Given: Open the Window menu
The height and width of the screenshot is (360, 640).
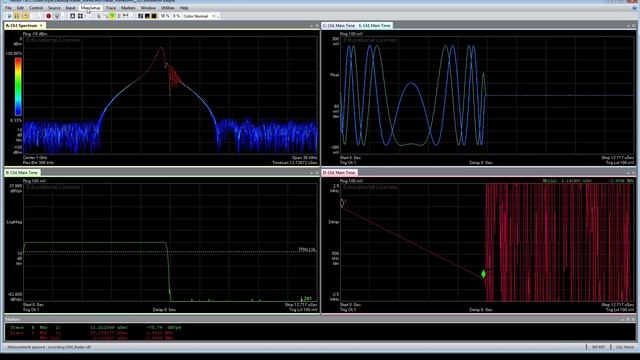Looking at the screenshot, I should pyautogui.click(x=148, y=8).
